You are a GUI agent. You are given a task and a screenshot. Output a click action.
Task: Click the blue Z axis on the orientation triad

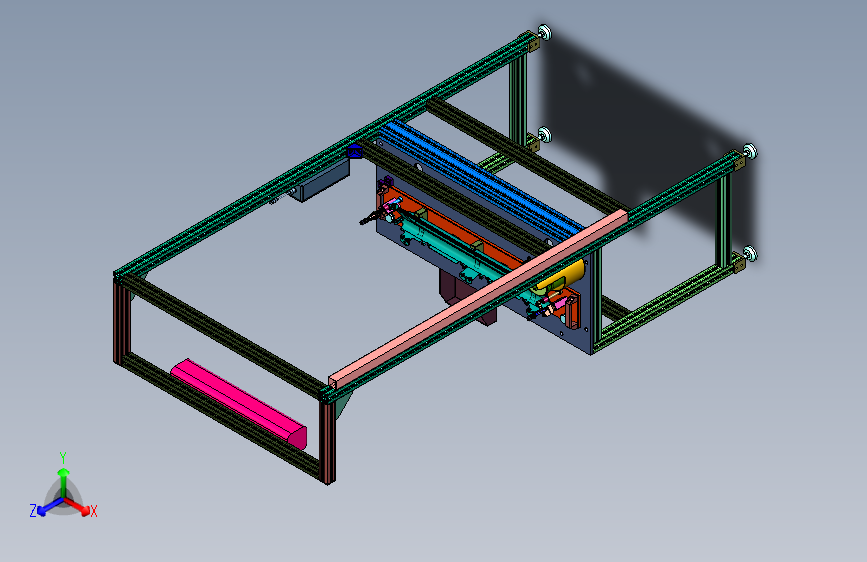[49, 506]
